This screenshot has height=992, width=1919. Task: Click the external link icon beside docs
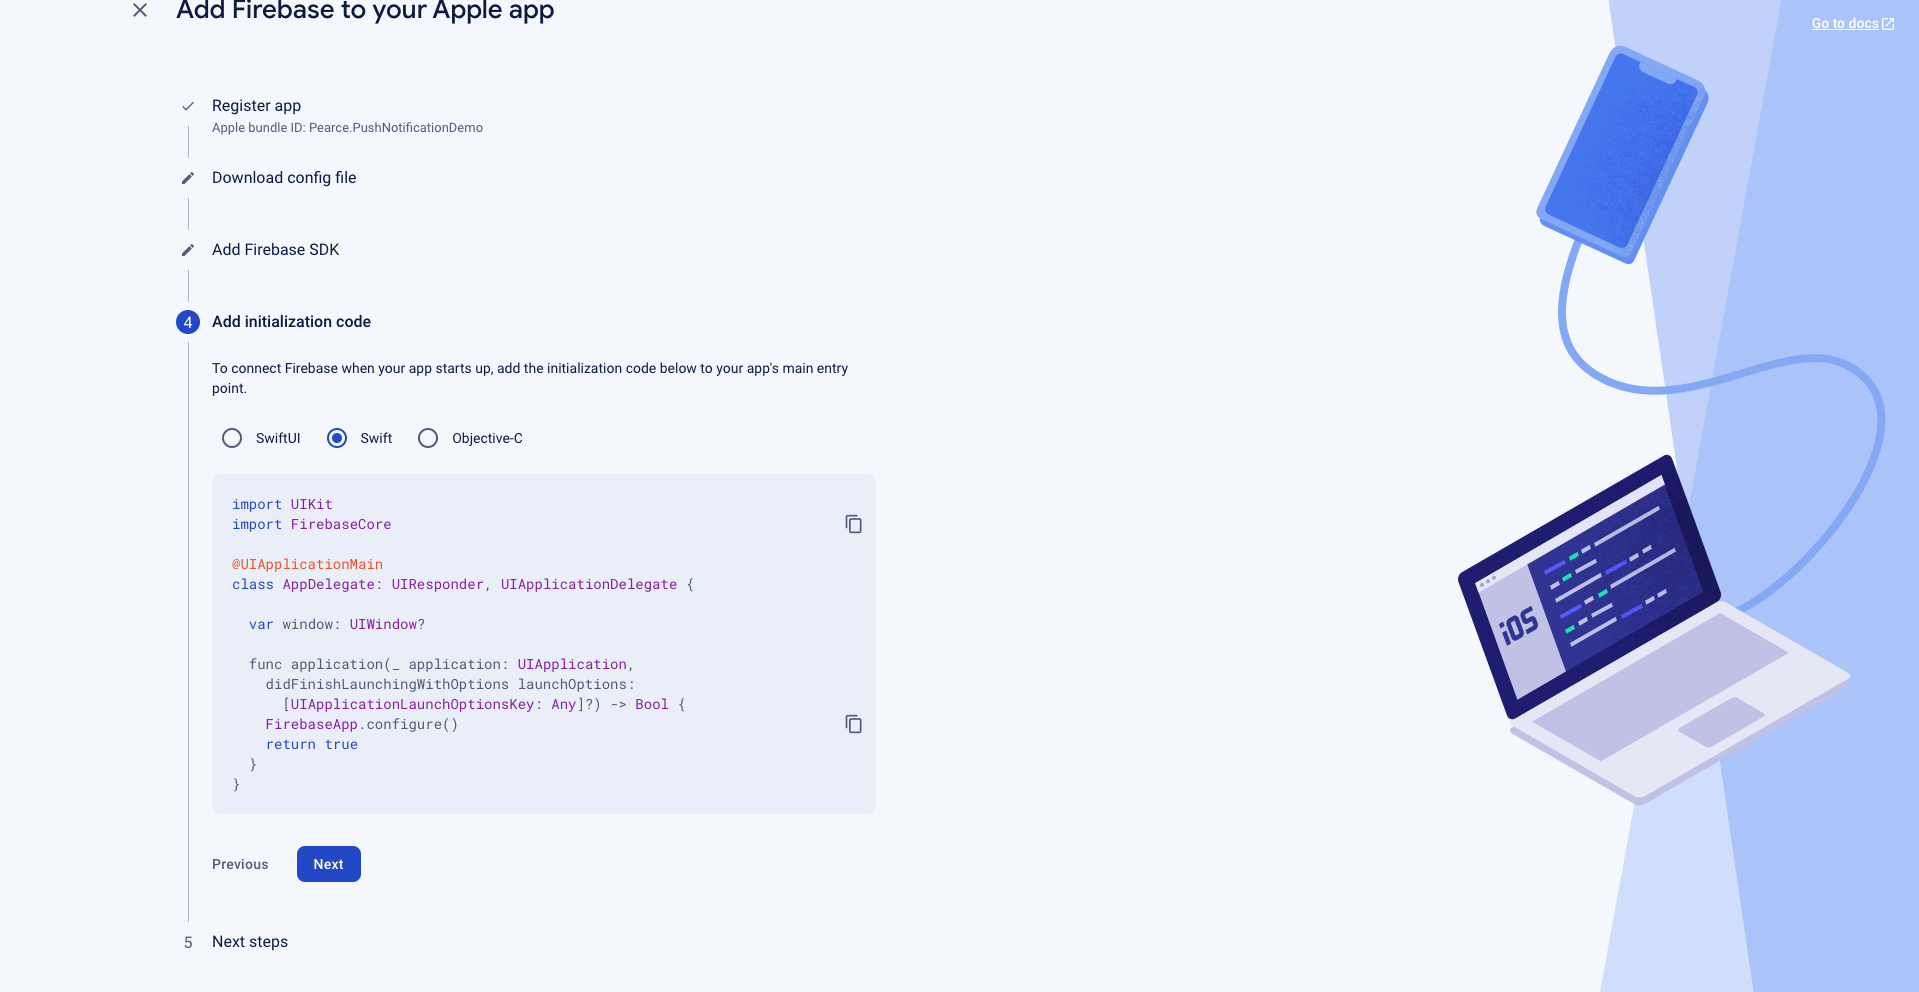coord(1888,24)
